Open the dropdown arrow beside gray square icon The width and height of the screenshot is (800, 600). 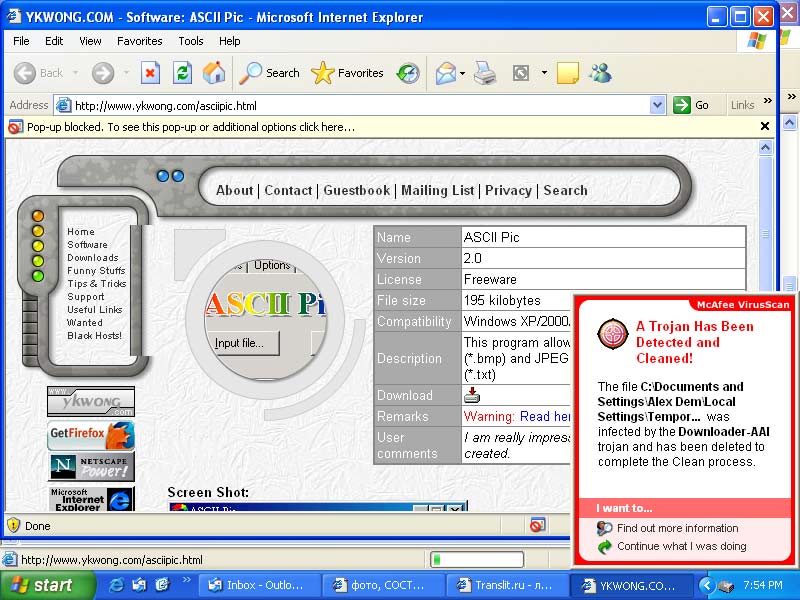point(544,73)
